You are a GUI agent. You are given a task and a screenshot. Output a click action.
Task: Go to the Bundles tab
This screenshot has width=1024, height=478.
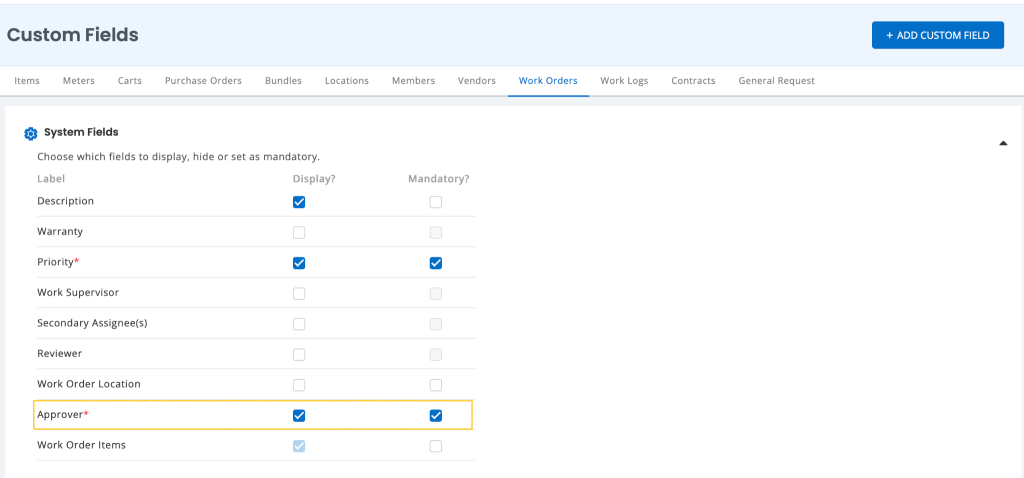click(x=283, y=81)
